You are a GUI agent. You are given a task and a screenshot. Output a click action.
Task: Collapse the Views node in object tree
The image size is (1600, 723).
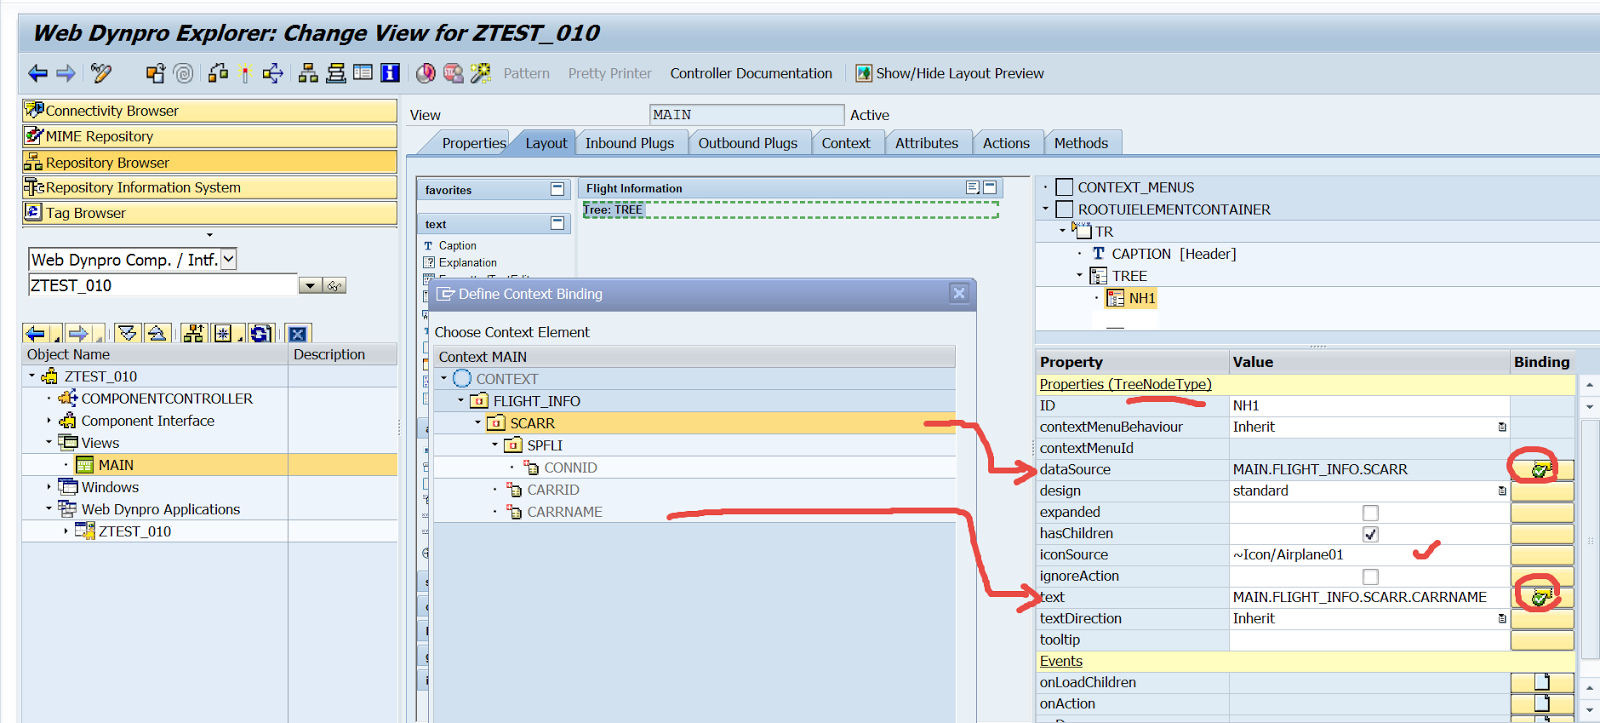point(48,442)
